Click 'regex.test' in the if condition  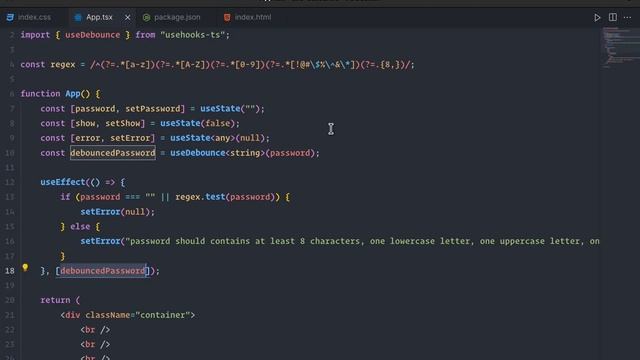tap(200, 197)
